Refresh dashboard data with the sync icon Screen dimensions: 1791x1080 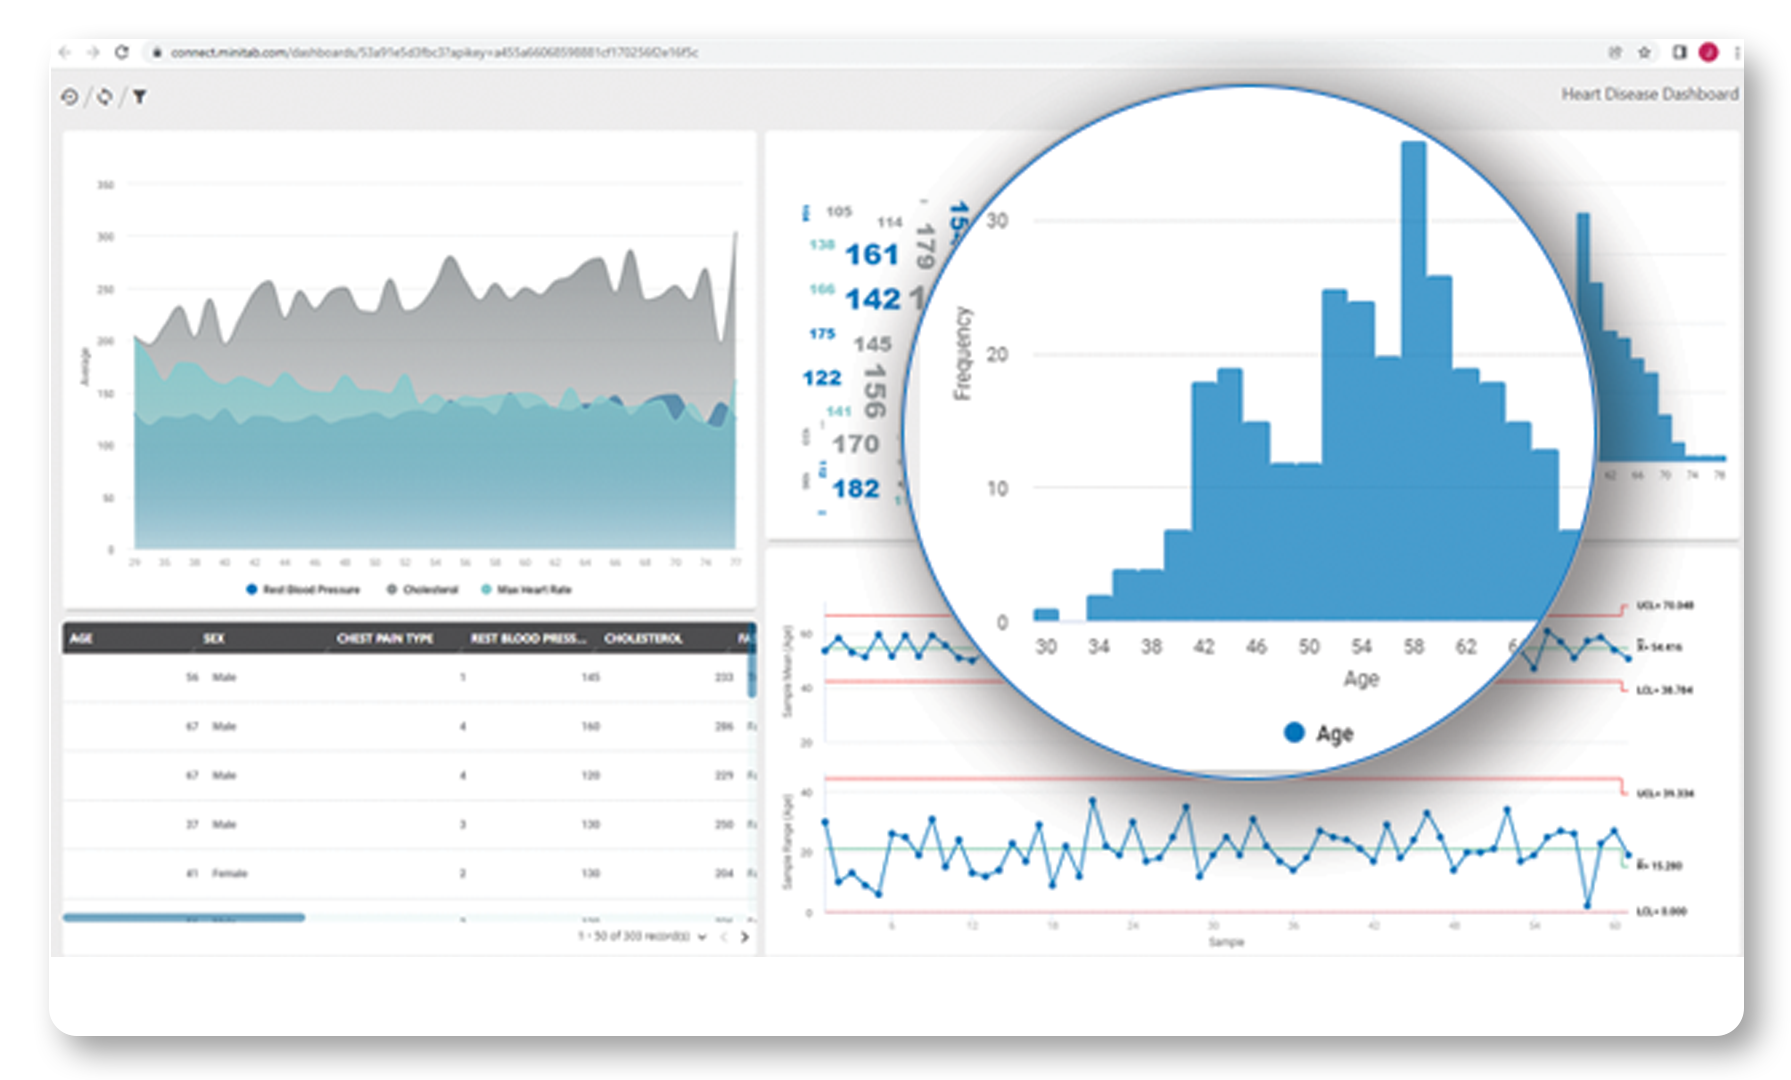105,97
